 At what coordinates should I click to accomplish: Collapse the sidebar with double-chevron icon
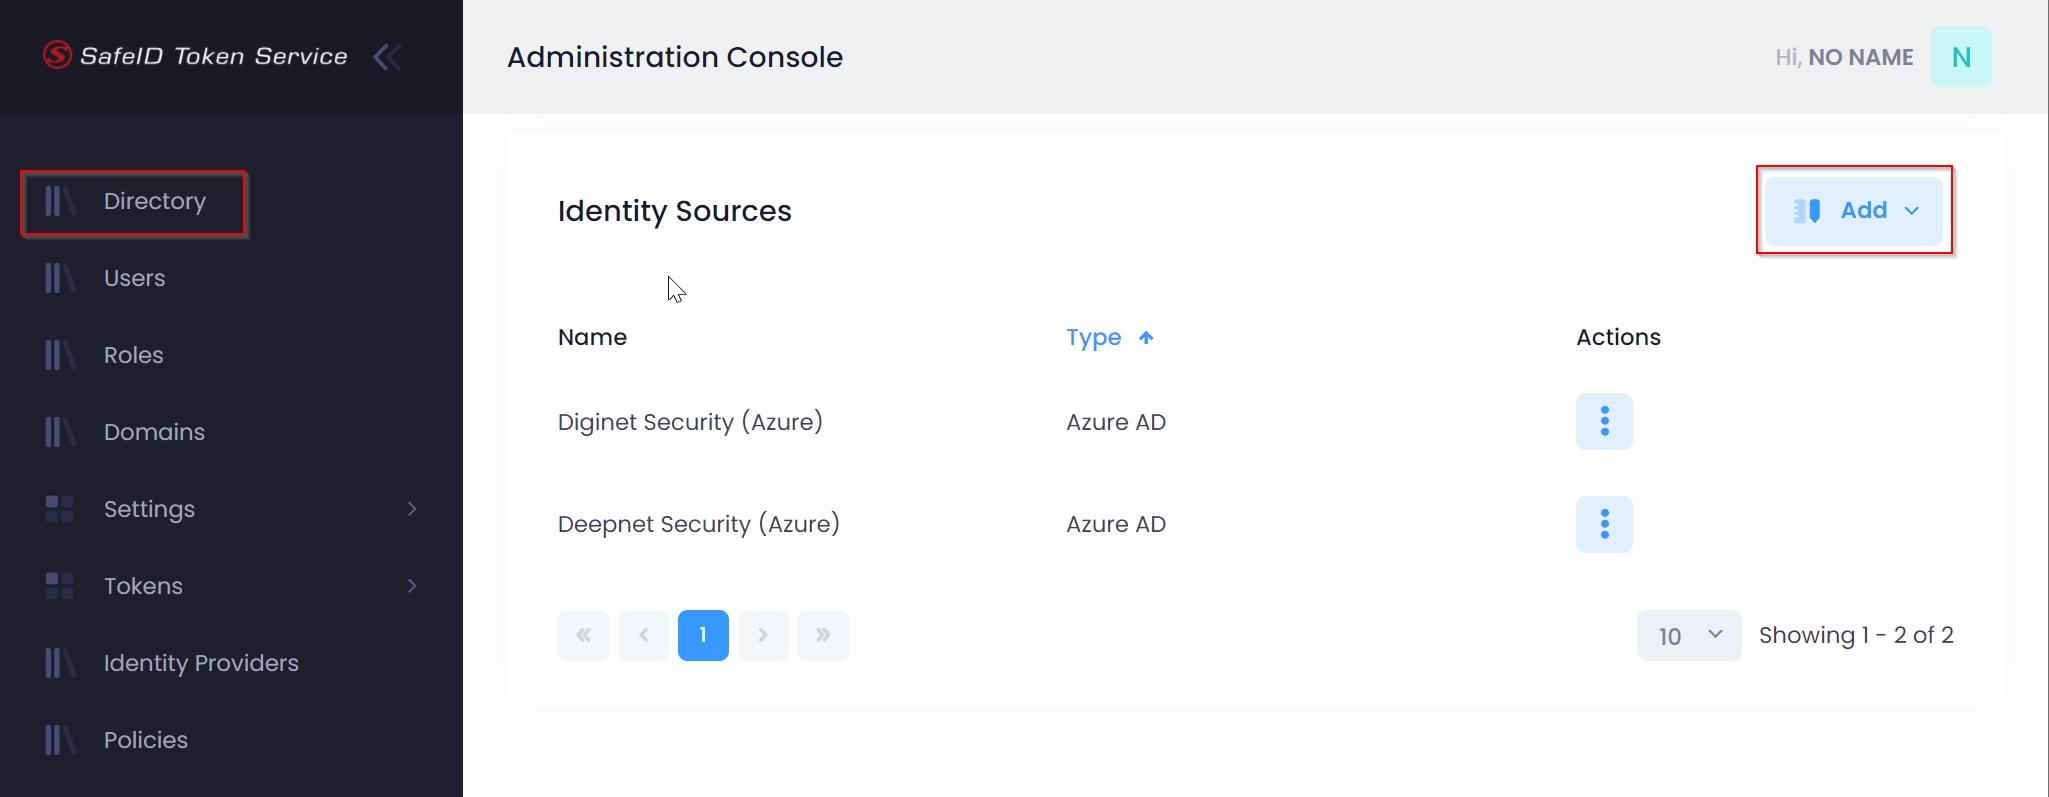point(387,57)
